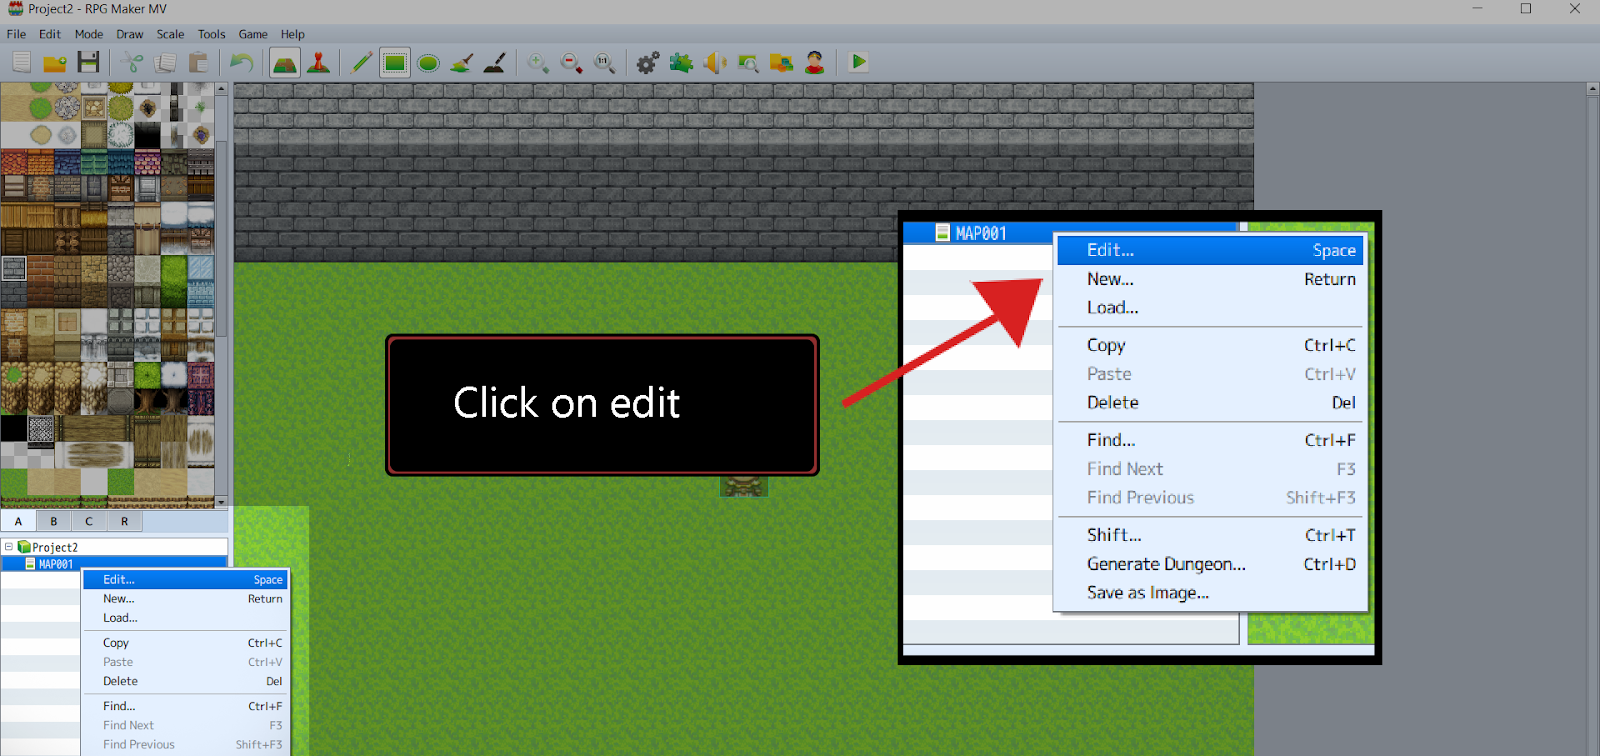Select the Flood Fill tool
The width and height of the screenshot is (1600, 756).
point(462,62)
